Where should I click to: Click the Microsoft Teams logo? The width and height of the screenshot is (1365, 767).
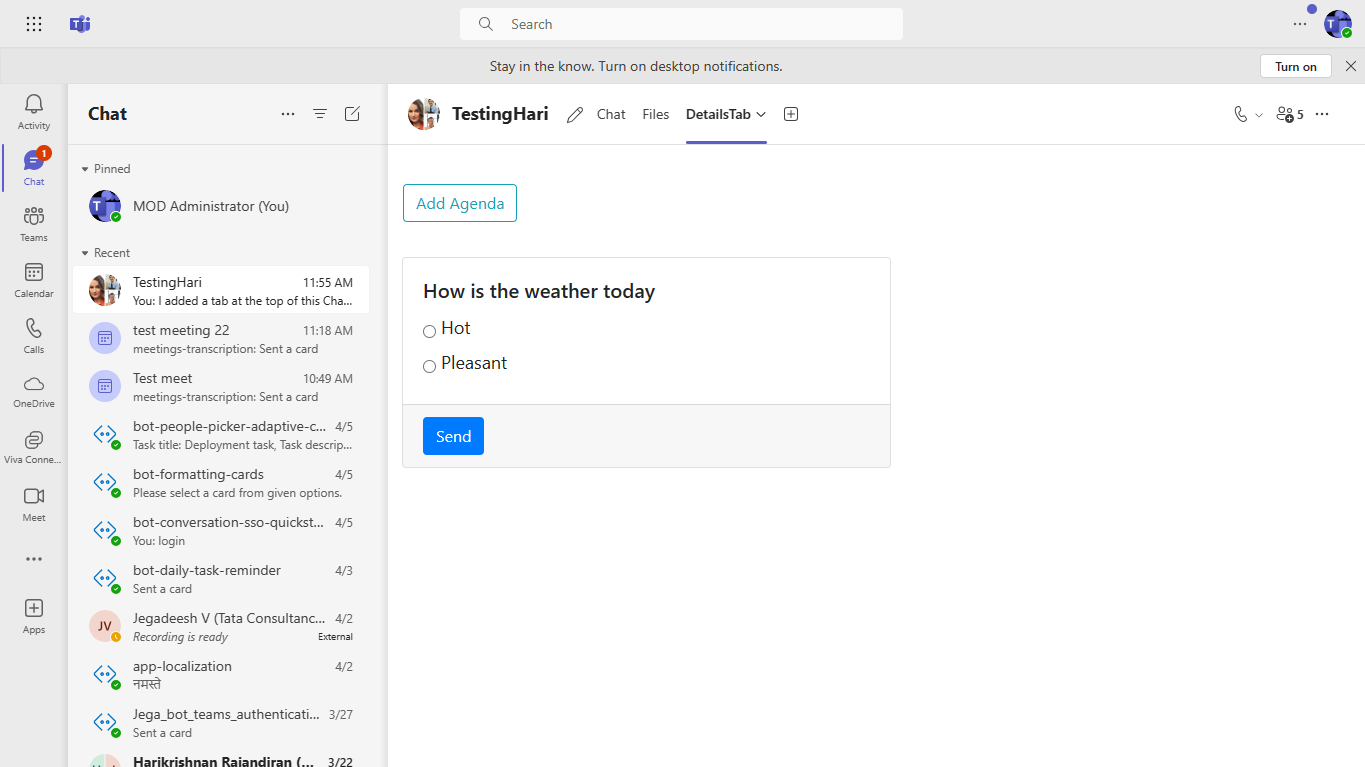(80, 24)
